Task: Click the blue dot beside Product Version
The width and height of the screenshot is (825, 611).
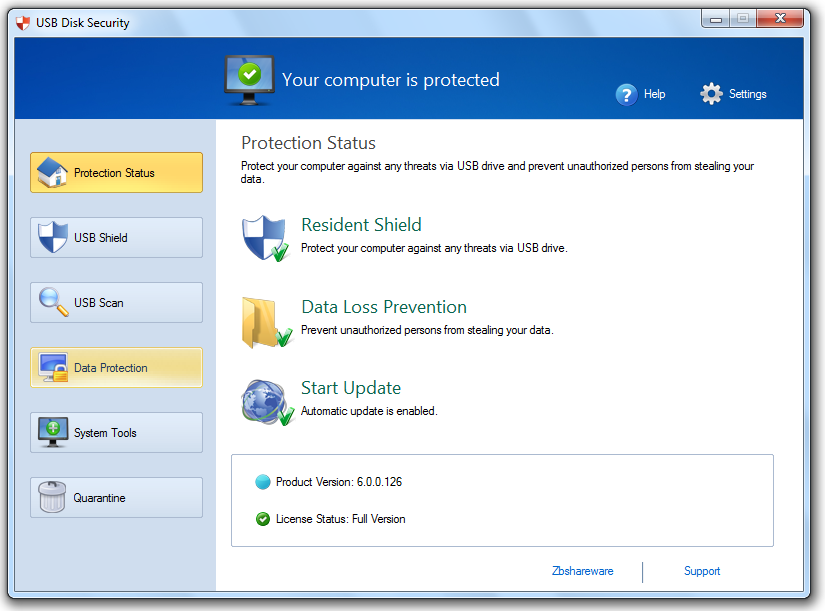Action: pyautogui.click(x=263, y=482)
